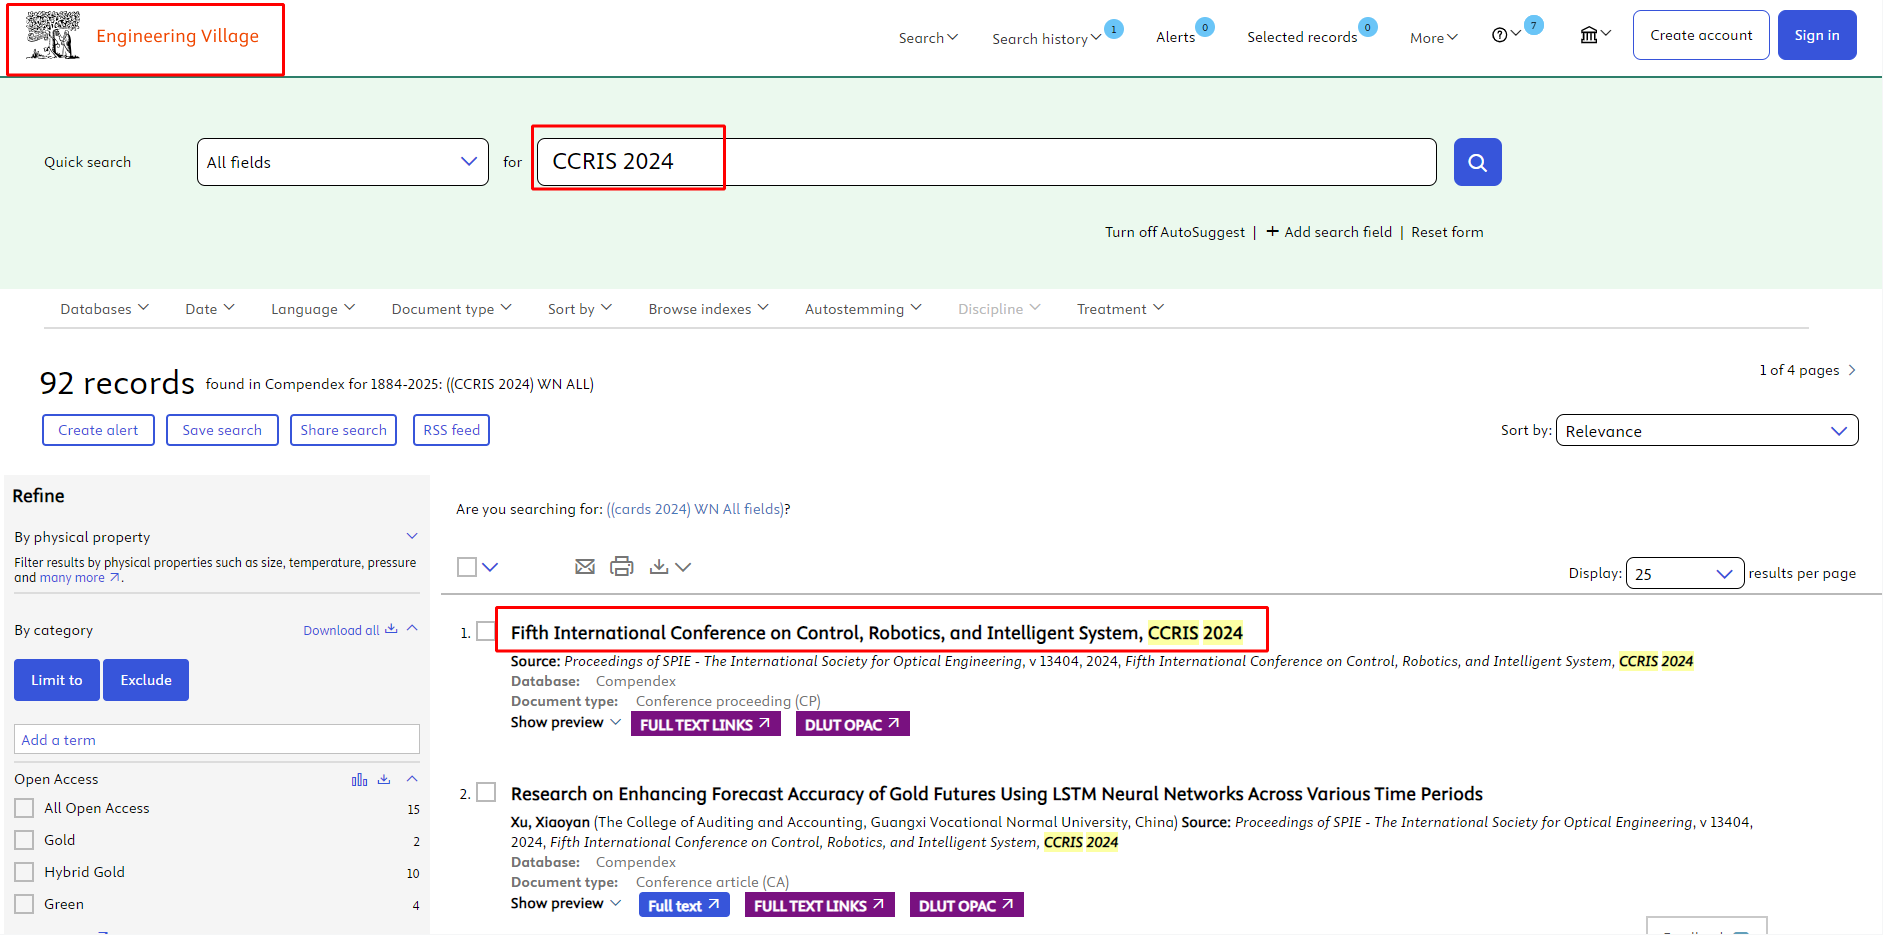Click the print results icon
This screenshot has height=935, width=1883.
[x=622, y=566]
